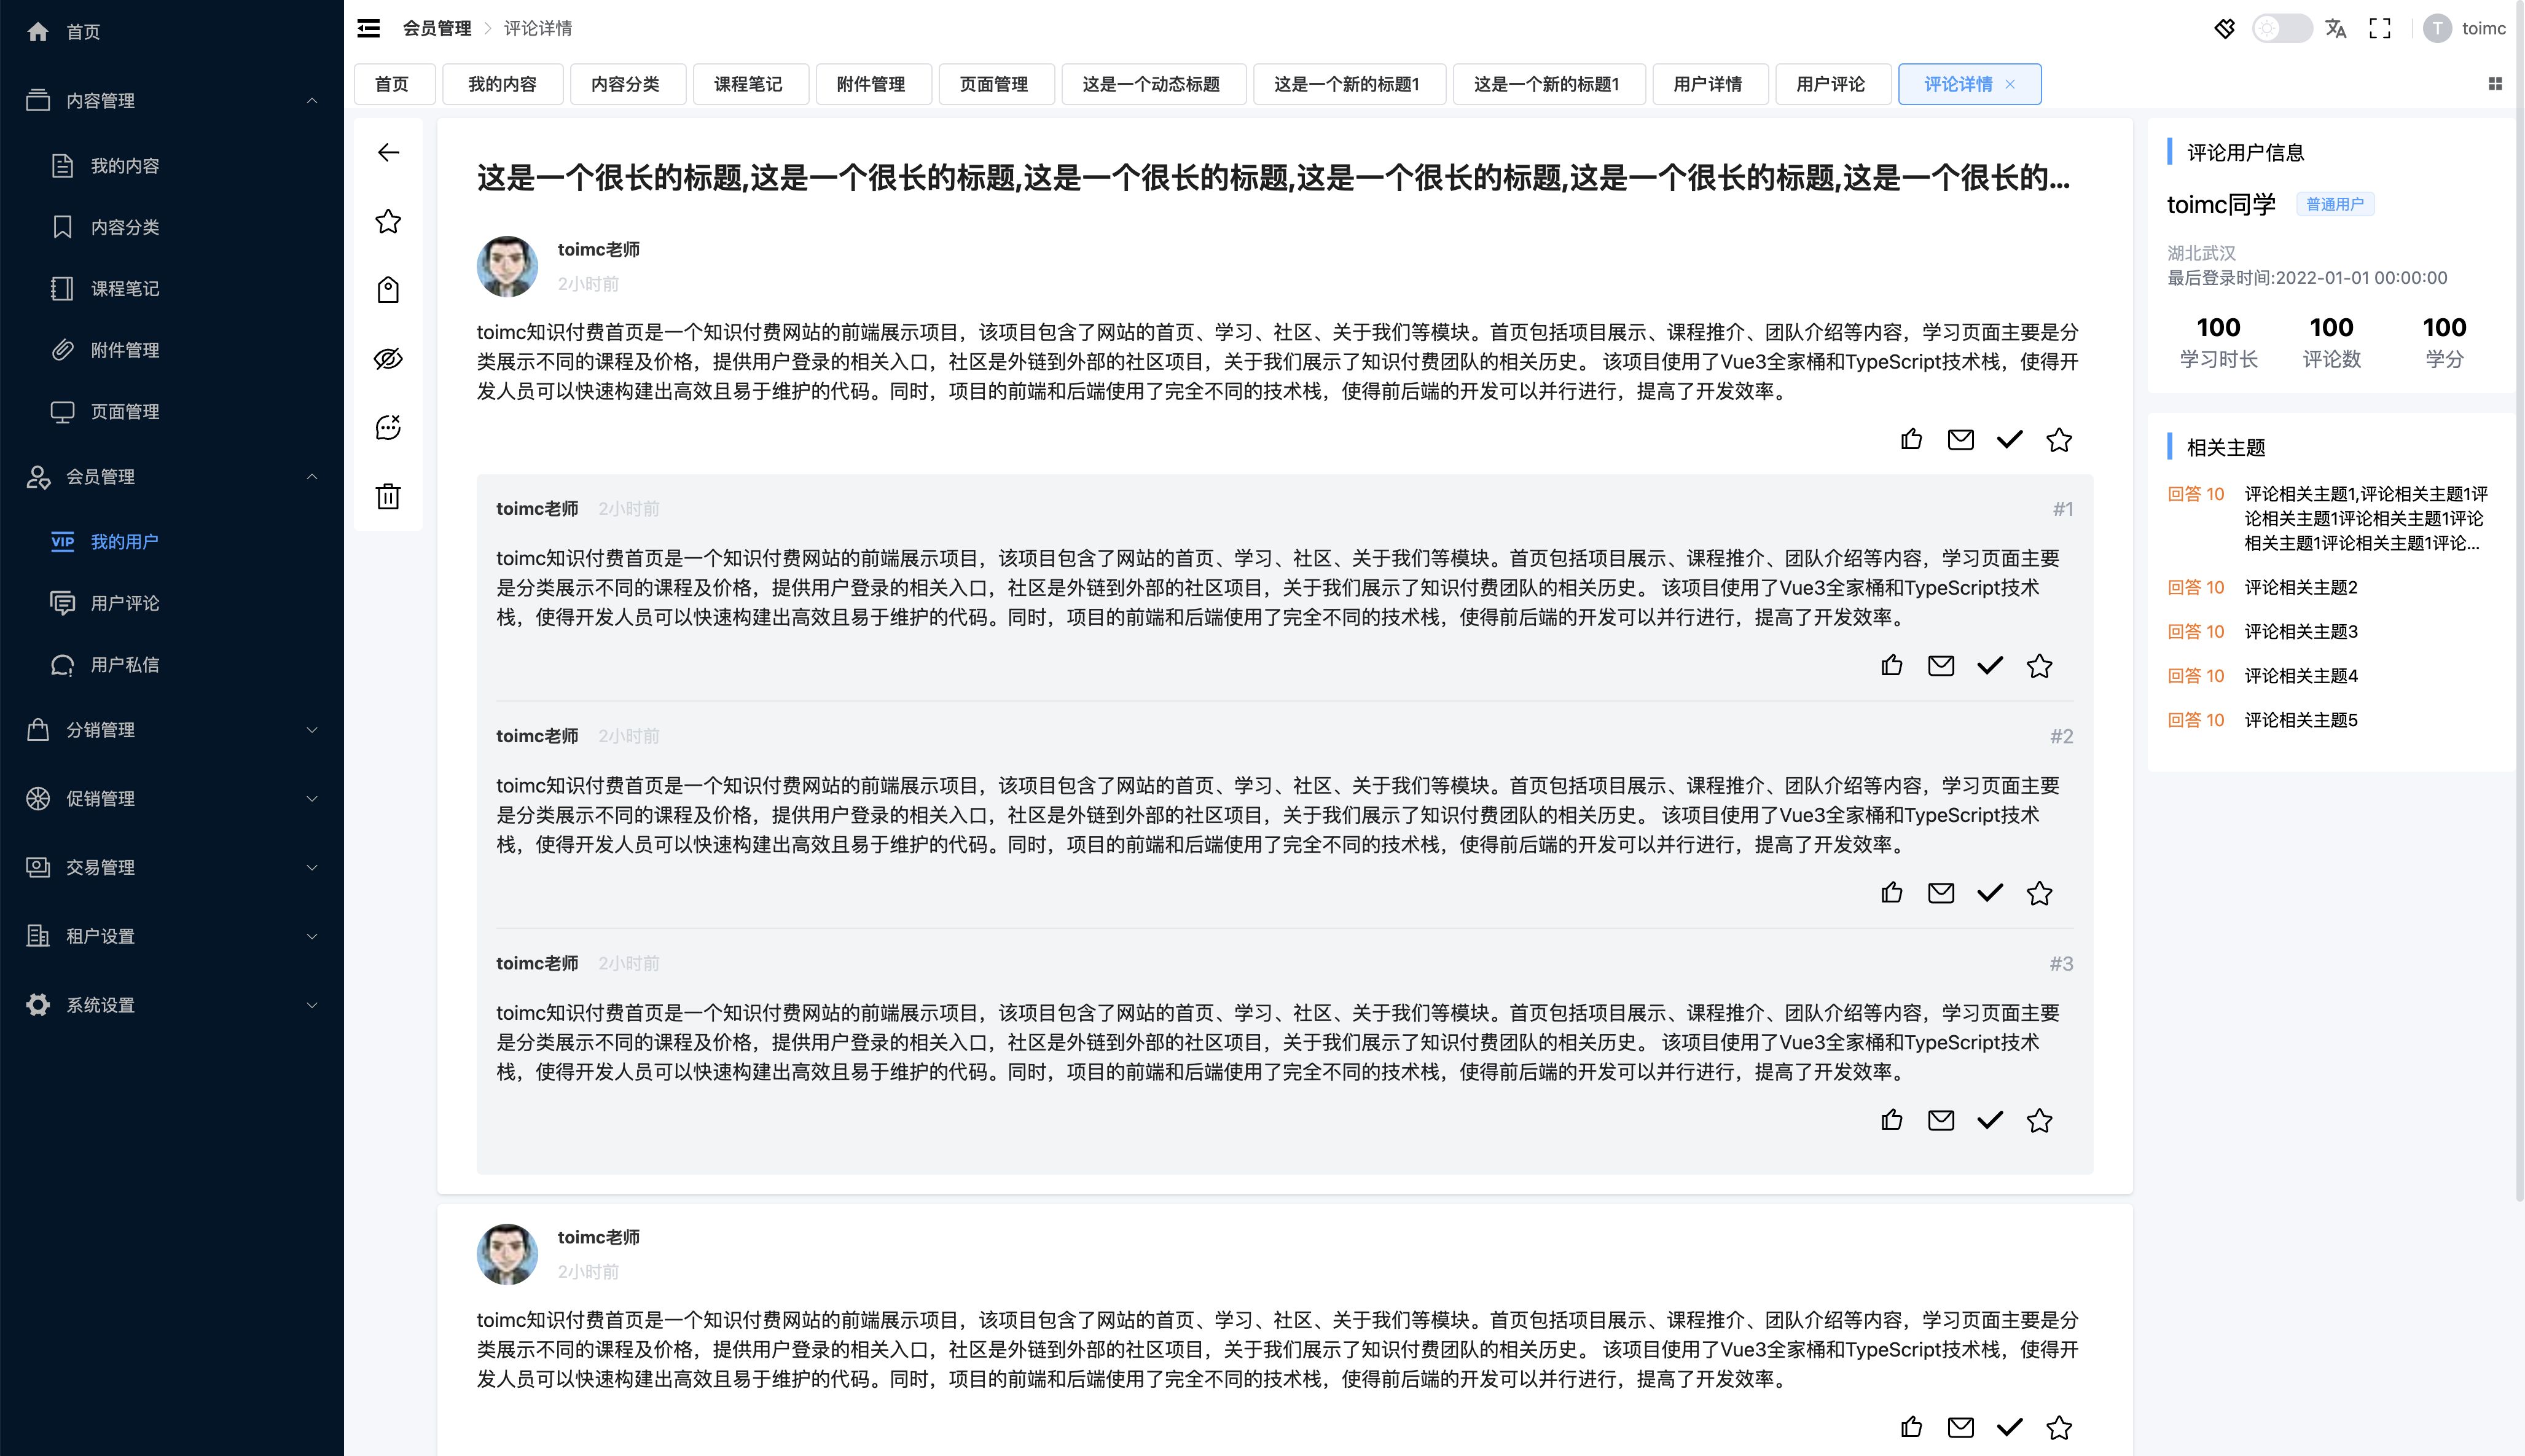The height and width of the screenshot is (1456, 2525).
Task: Toggle dark mode switch in header
Action: (2281, 29)
